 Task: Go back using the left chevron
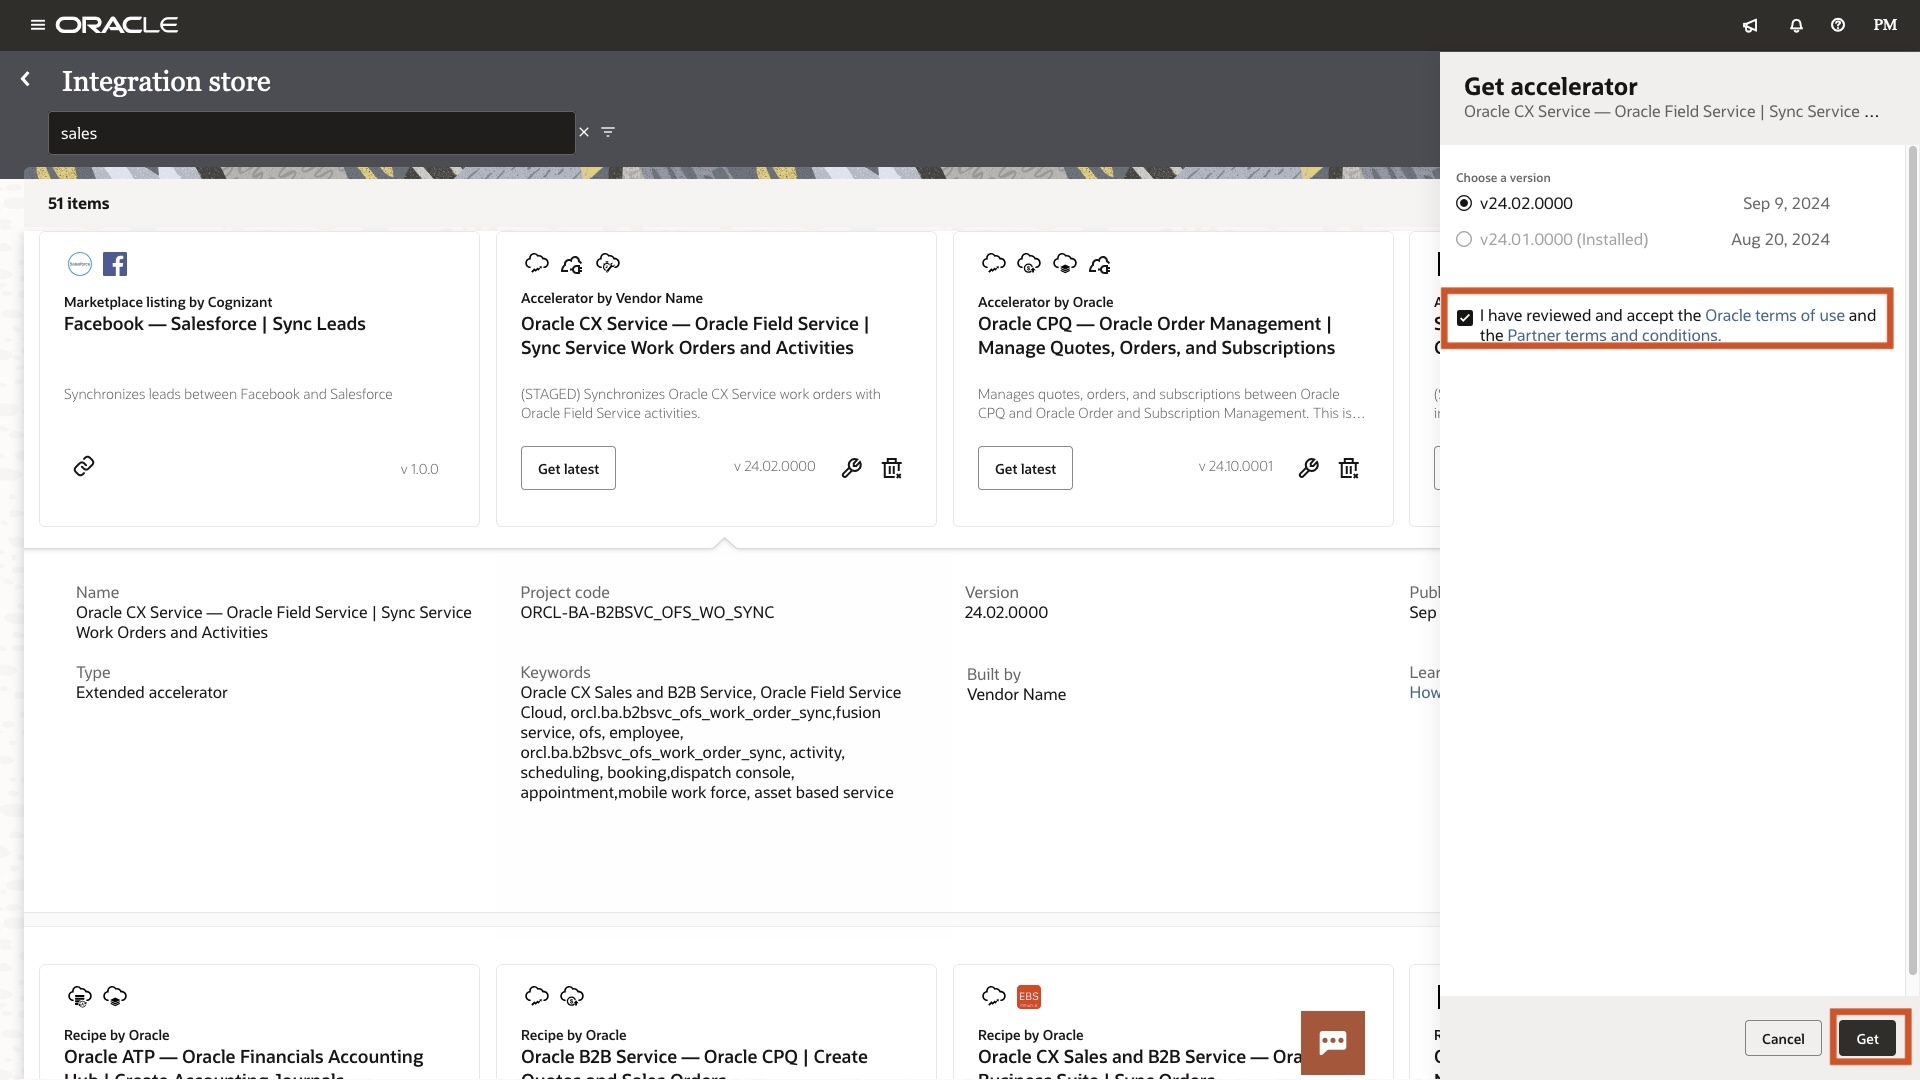point(26,79)
